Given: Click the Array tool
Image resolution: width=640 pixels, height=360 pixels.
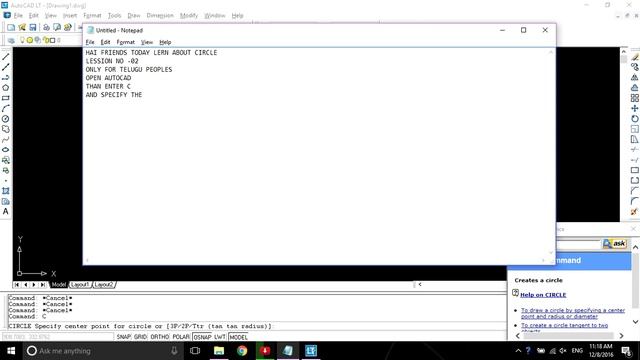Looking at the screenshot, I should pyautogui.click(x=635, y=98).
